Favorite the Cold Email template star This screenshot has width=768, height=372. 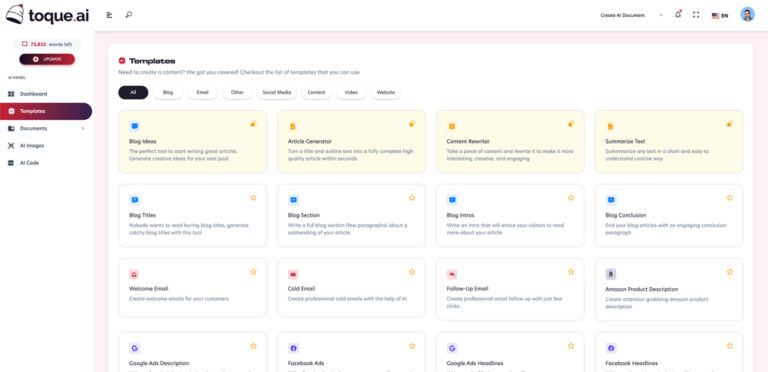click(412, 272)
